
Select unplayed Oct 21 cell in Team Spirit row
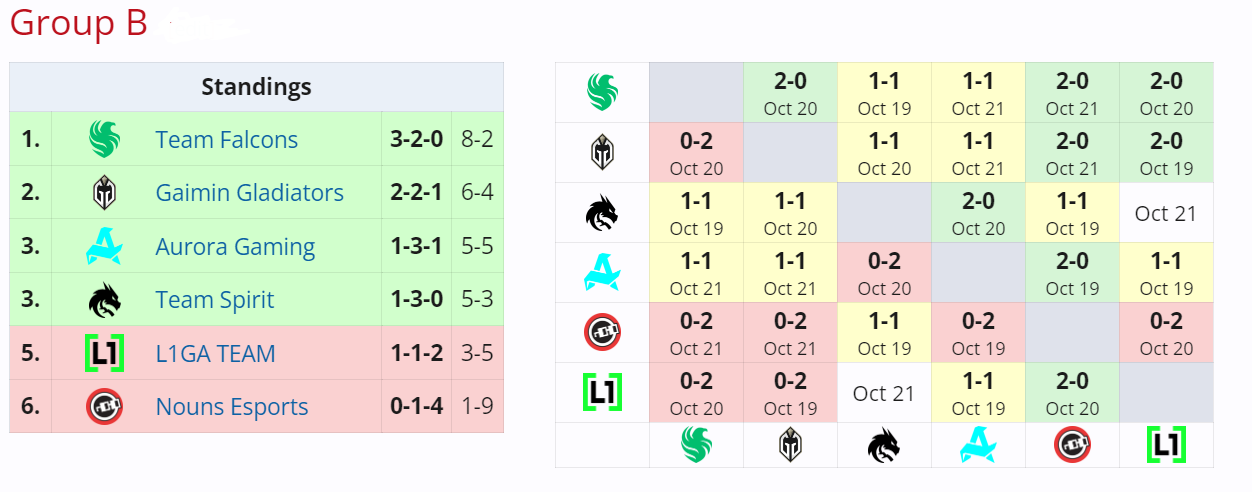[1166, 213]
